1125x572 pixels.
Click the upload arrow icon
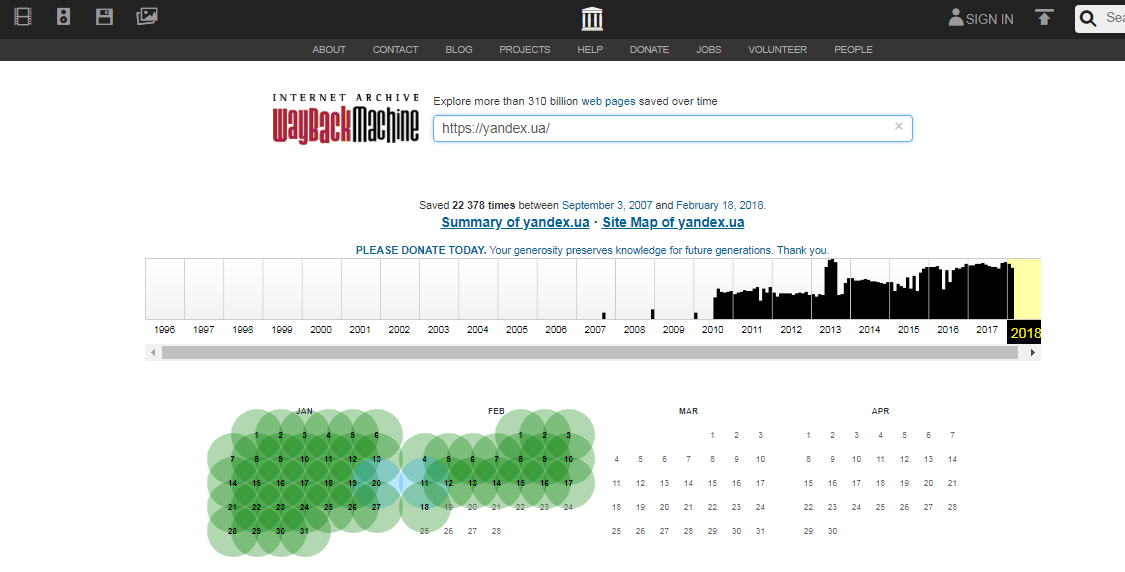tap(1044, 18)
